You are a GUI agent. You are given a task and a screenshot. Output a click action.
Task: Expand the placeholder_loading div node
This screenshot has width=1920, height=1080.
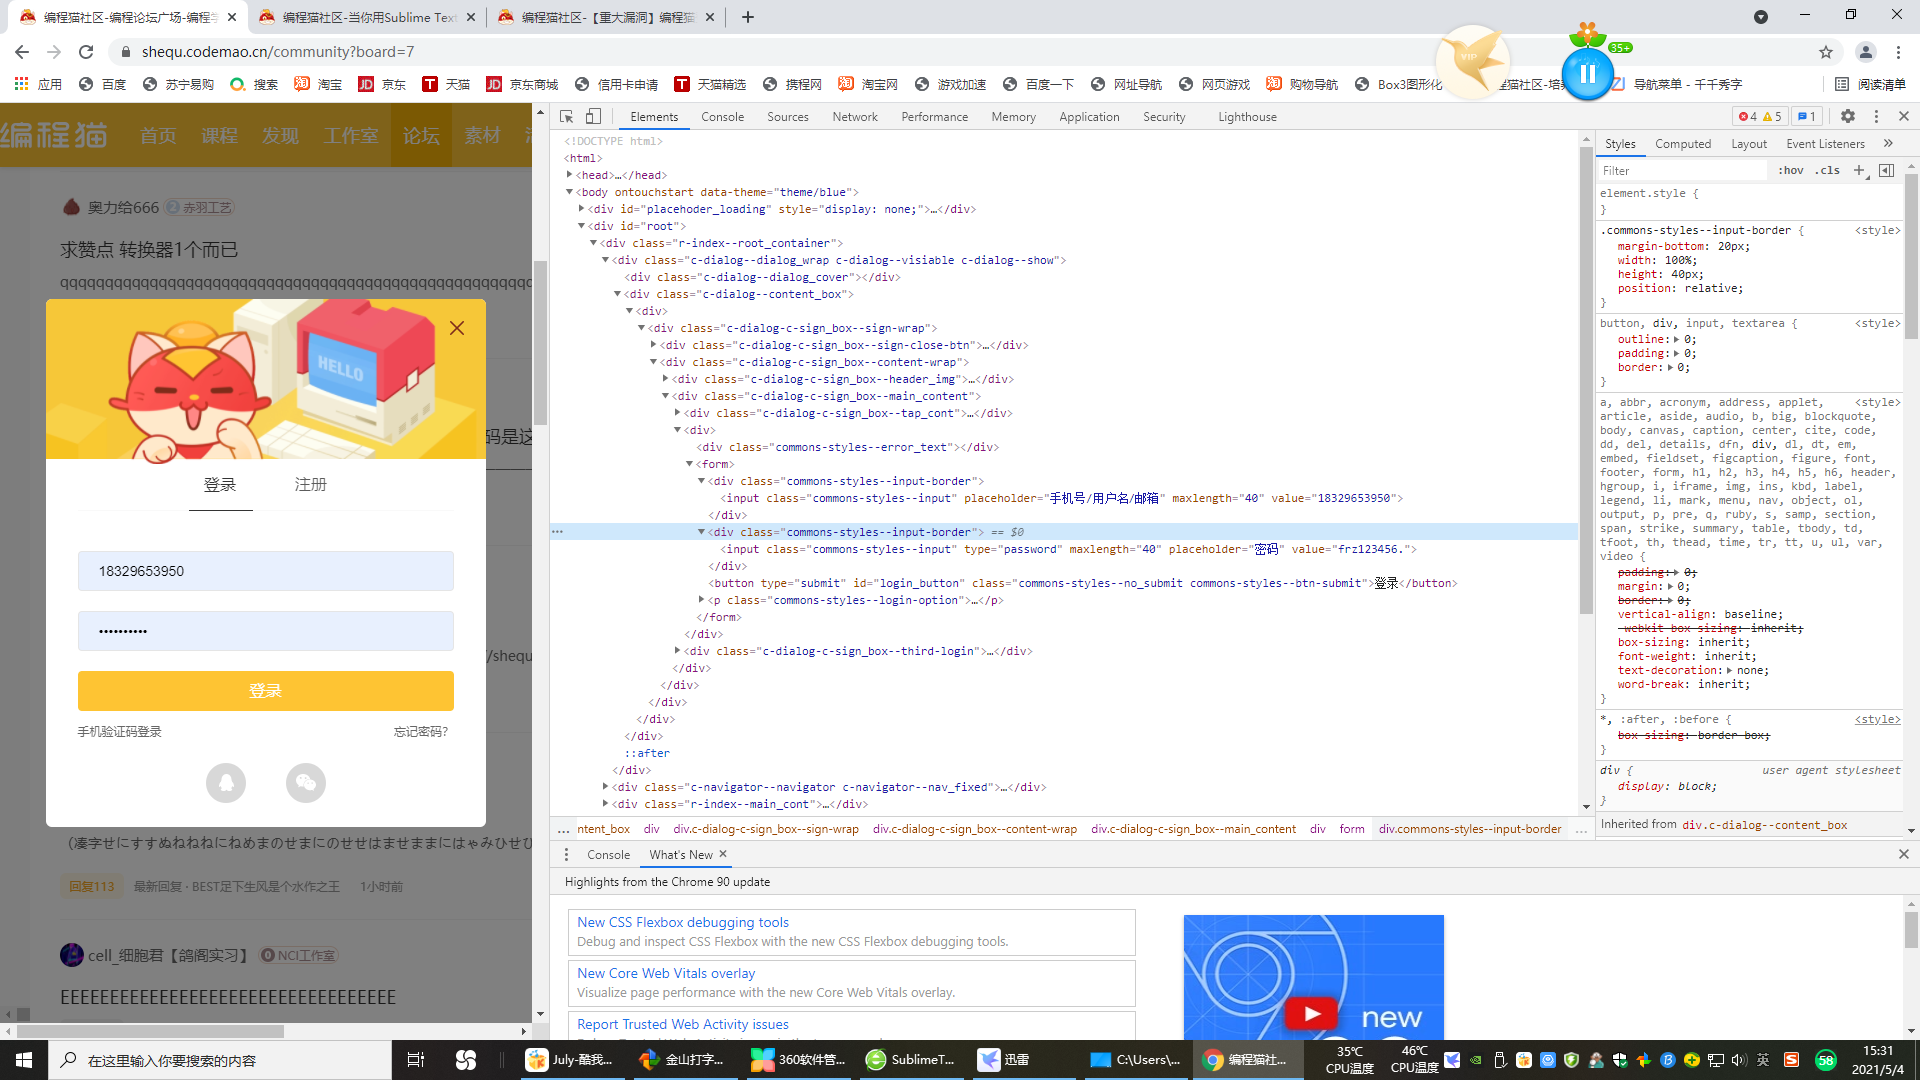click(x=582, y=209)
